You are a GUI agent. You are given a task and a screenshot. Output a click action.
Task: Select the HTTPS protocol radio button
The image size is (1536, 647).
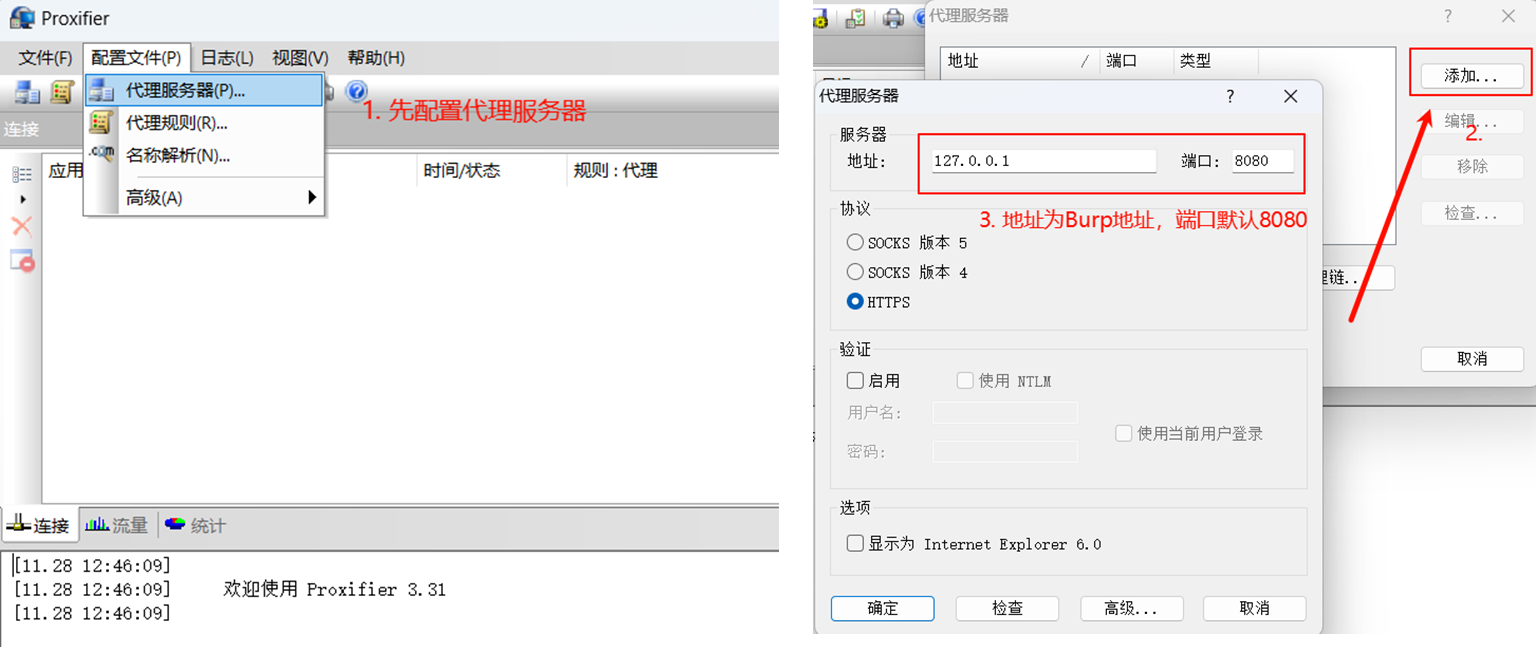point(855,301)
